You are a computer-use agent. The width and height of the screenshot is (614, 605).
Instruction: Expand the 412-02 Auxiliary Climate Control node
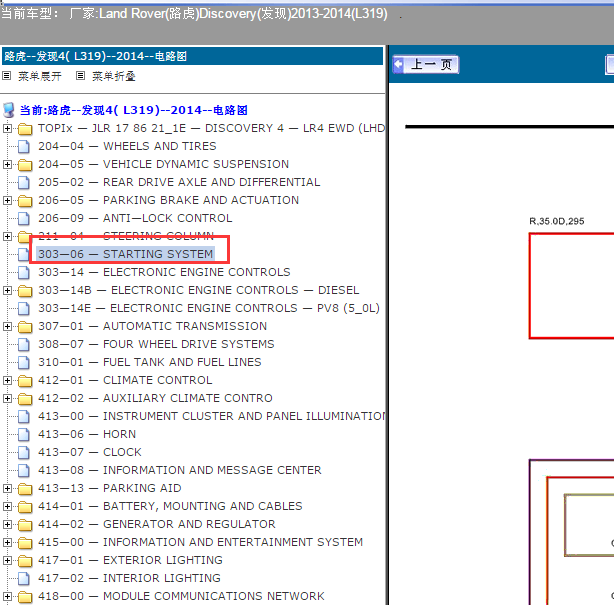point(7,399)
